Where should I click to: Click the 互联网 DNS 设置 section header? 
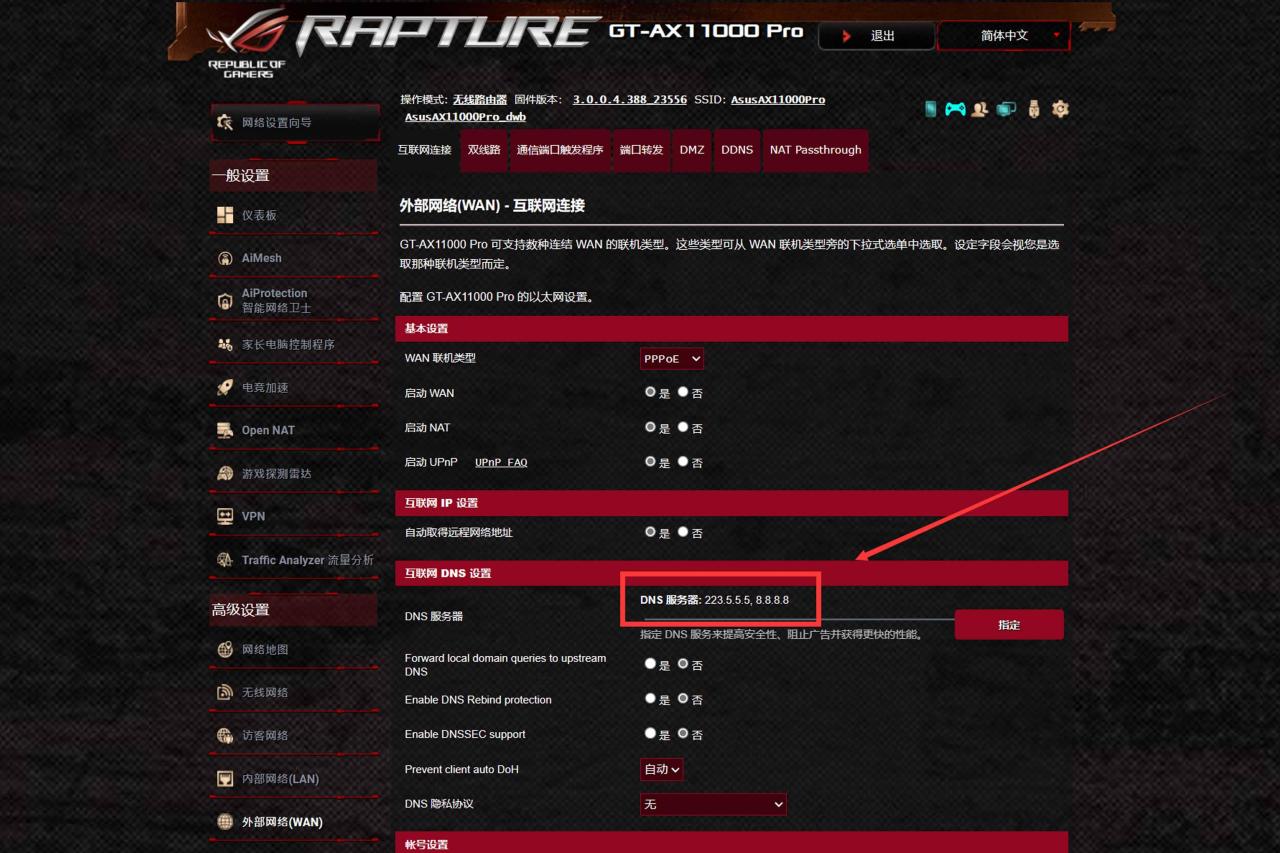pos(731,573)
